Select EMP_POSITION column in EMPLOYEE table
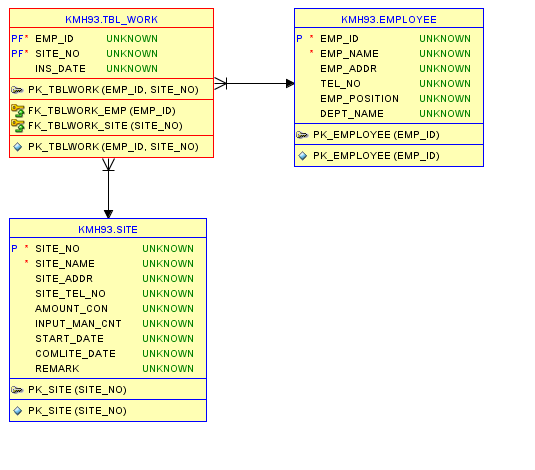Screen dimensions: 535x470 (359, 99)
